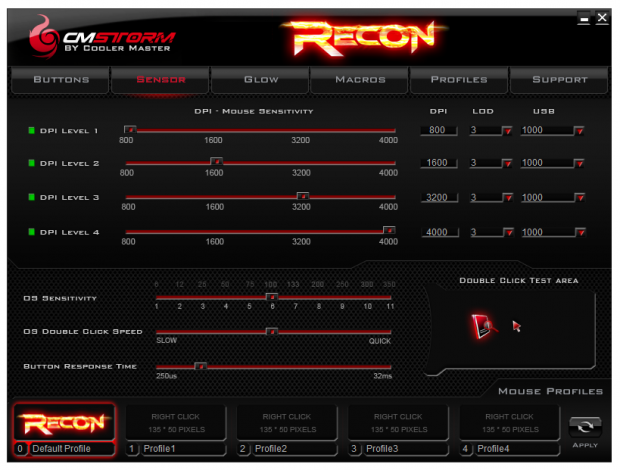Minimize the Recon window
The width and height of the screenshot is (620, 470).
(584, 19)
